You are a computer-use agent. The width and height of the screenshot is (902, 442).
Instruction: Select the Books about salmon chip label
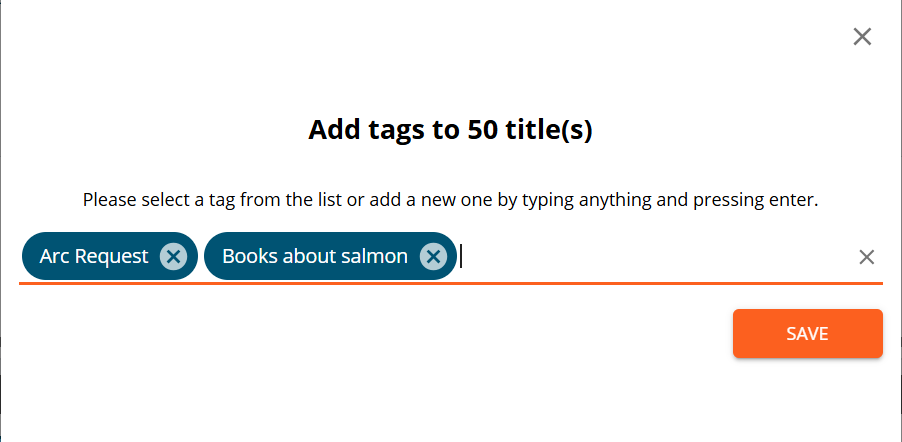[315, 256]
